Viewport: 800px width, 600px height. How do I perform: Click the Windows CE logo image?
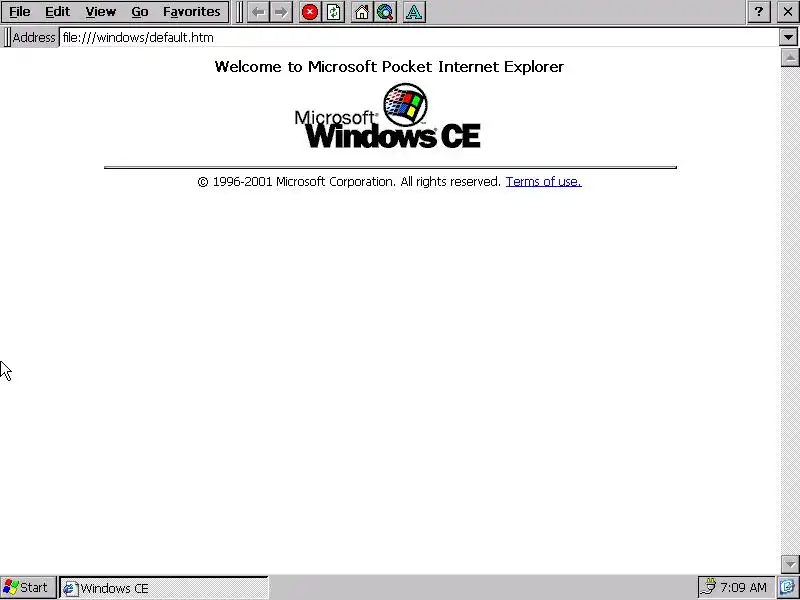coord(388,116)
